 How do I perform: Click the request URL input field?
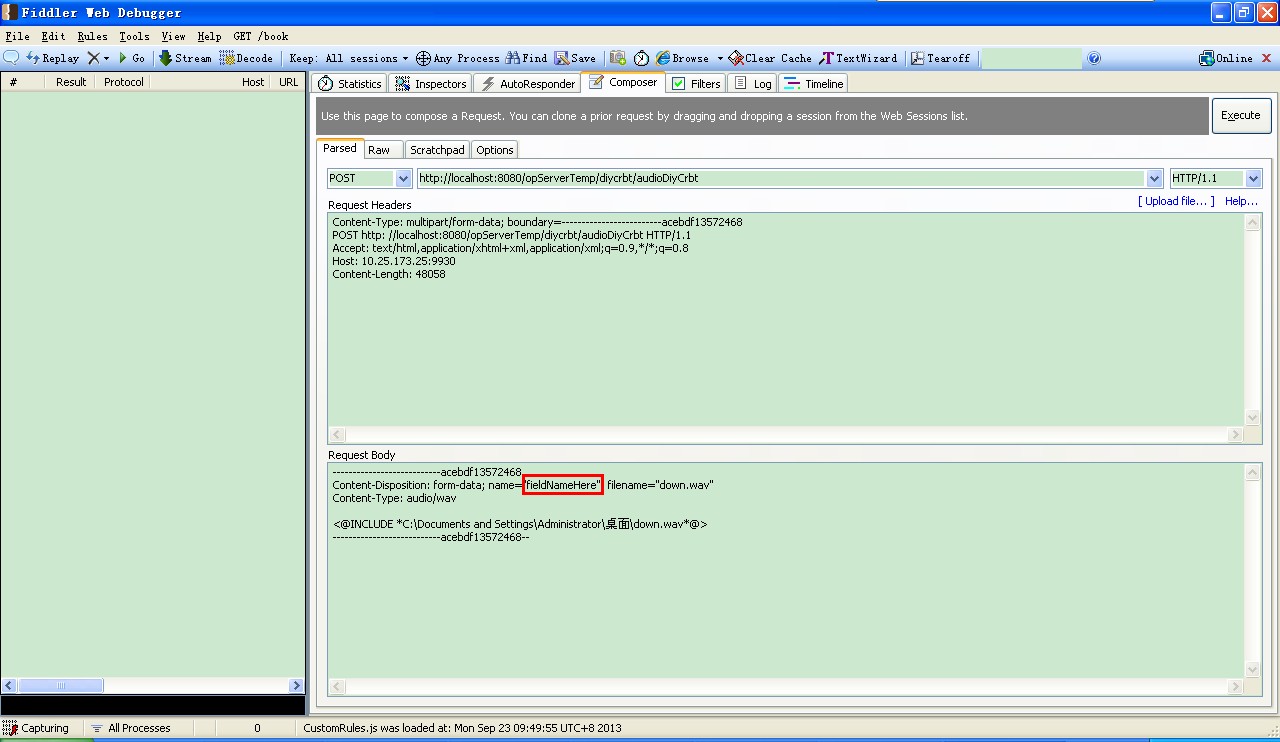point(781,178)
